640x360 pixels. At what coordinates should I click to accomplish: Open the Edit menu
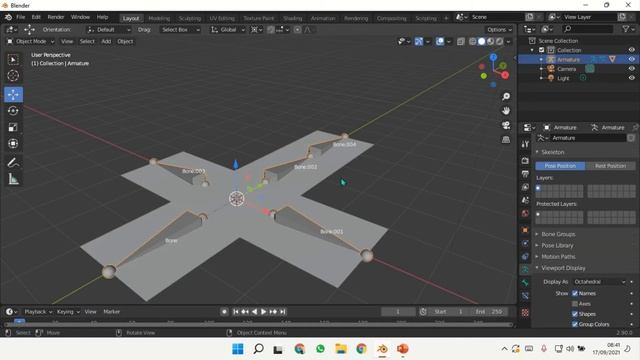36,17
